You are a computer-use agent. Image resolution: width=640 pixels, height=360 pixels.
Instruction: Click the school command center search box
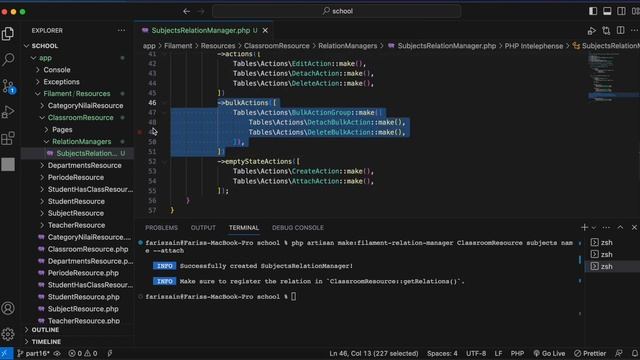pos(337,11)
